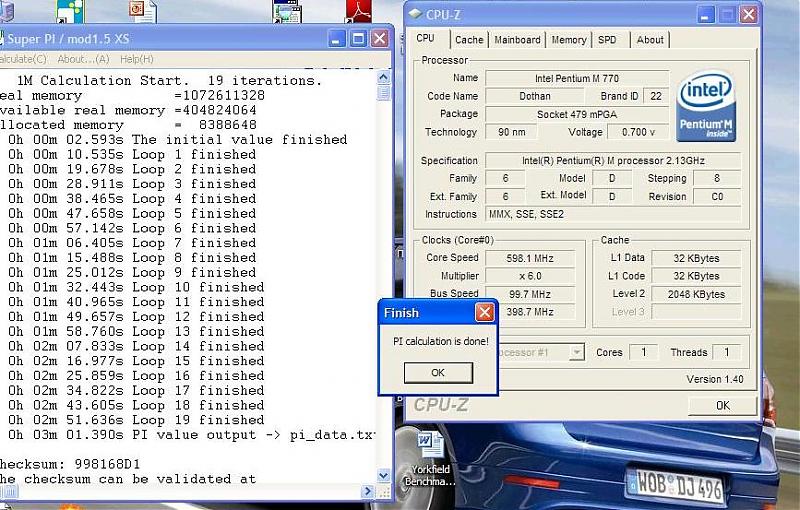This screenshot has width=800, height=510.
Task: Open the Adobe PDF desktop shortcut
Action: coord(358,11)
